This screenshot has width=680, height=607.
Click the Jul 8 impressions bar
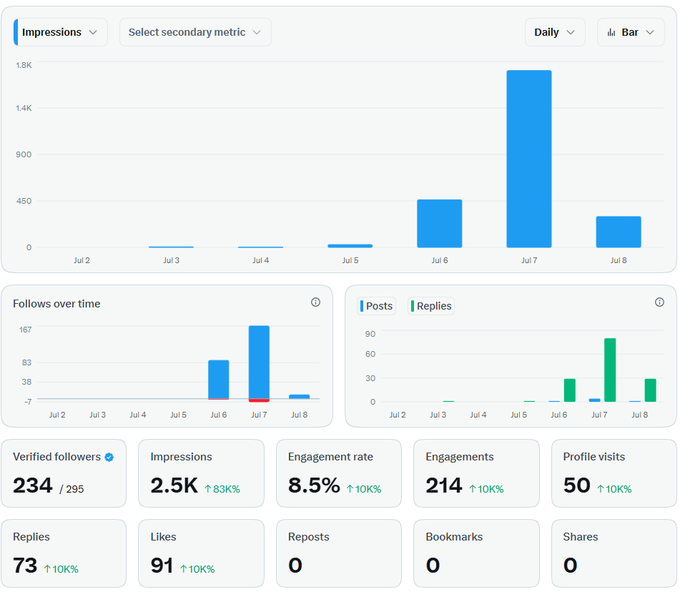(618, 232)
